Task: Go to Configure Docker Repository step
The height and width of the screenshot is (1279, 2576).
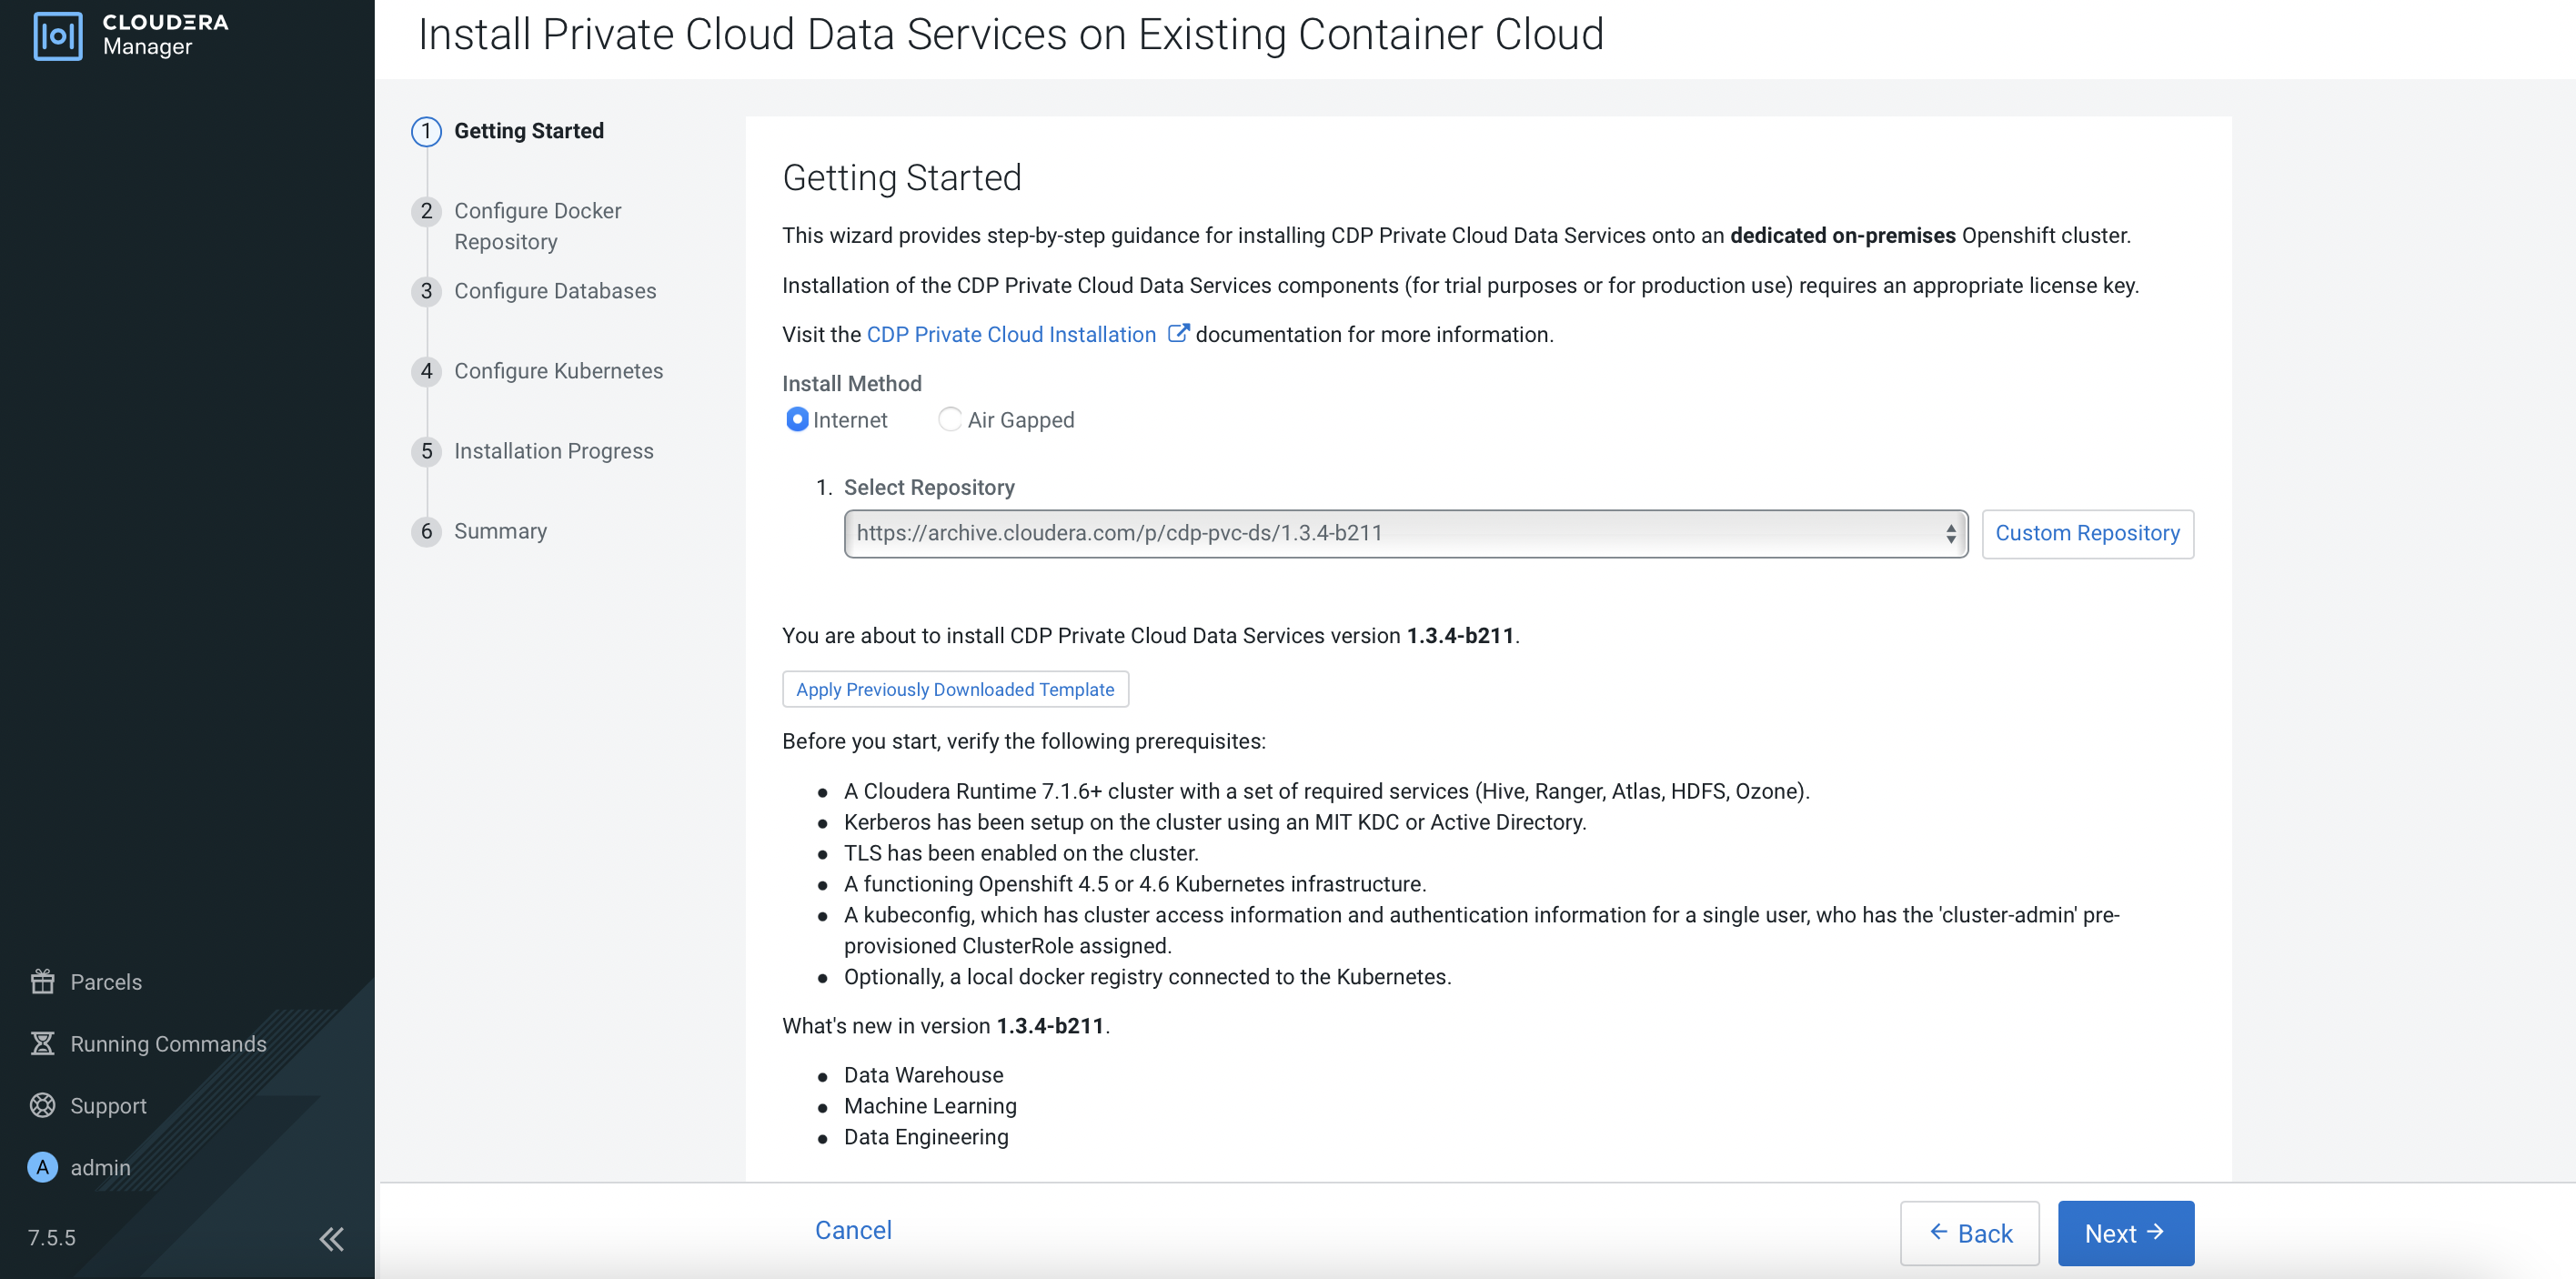Action: click(537, 226)
